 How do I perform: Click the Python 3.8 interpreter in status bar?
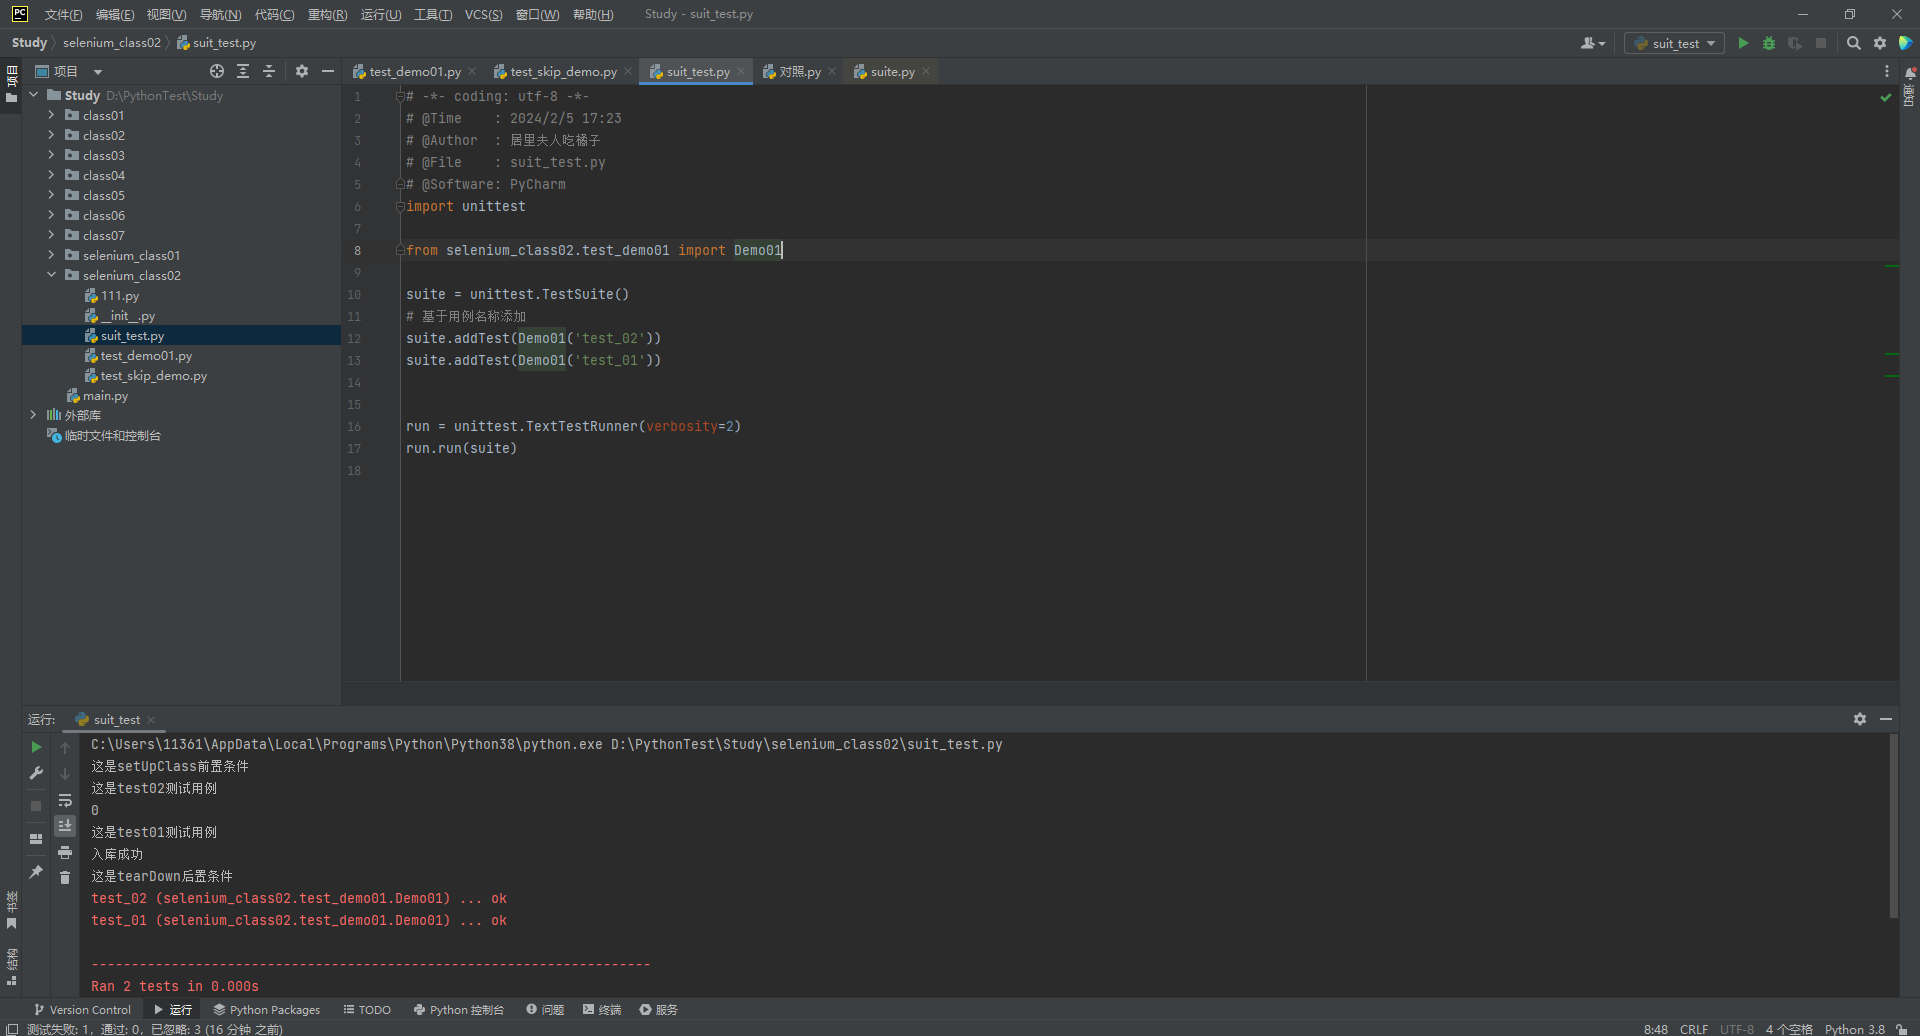coord(1854,1029)
